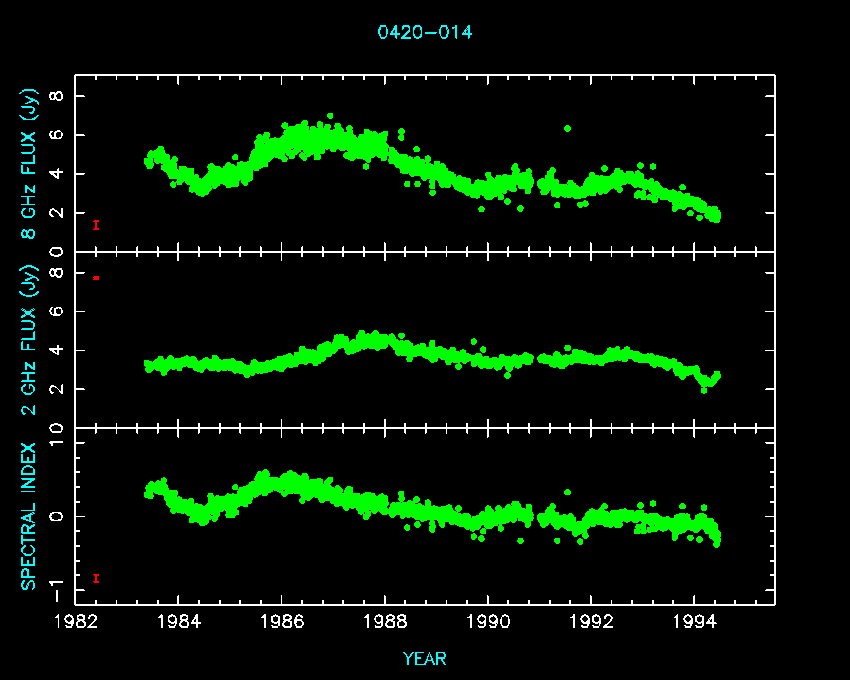Click the plot title 0420-014

tap(425, 32)
